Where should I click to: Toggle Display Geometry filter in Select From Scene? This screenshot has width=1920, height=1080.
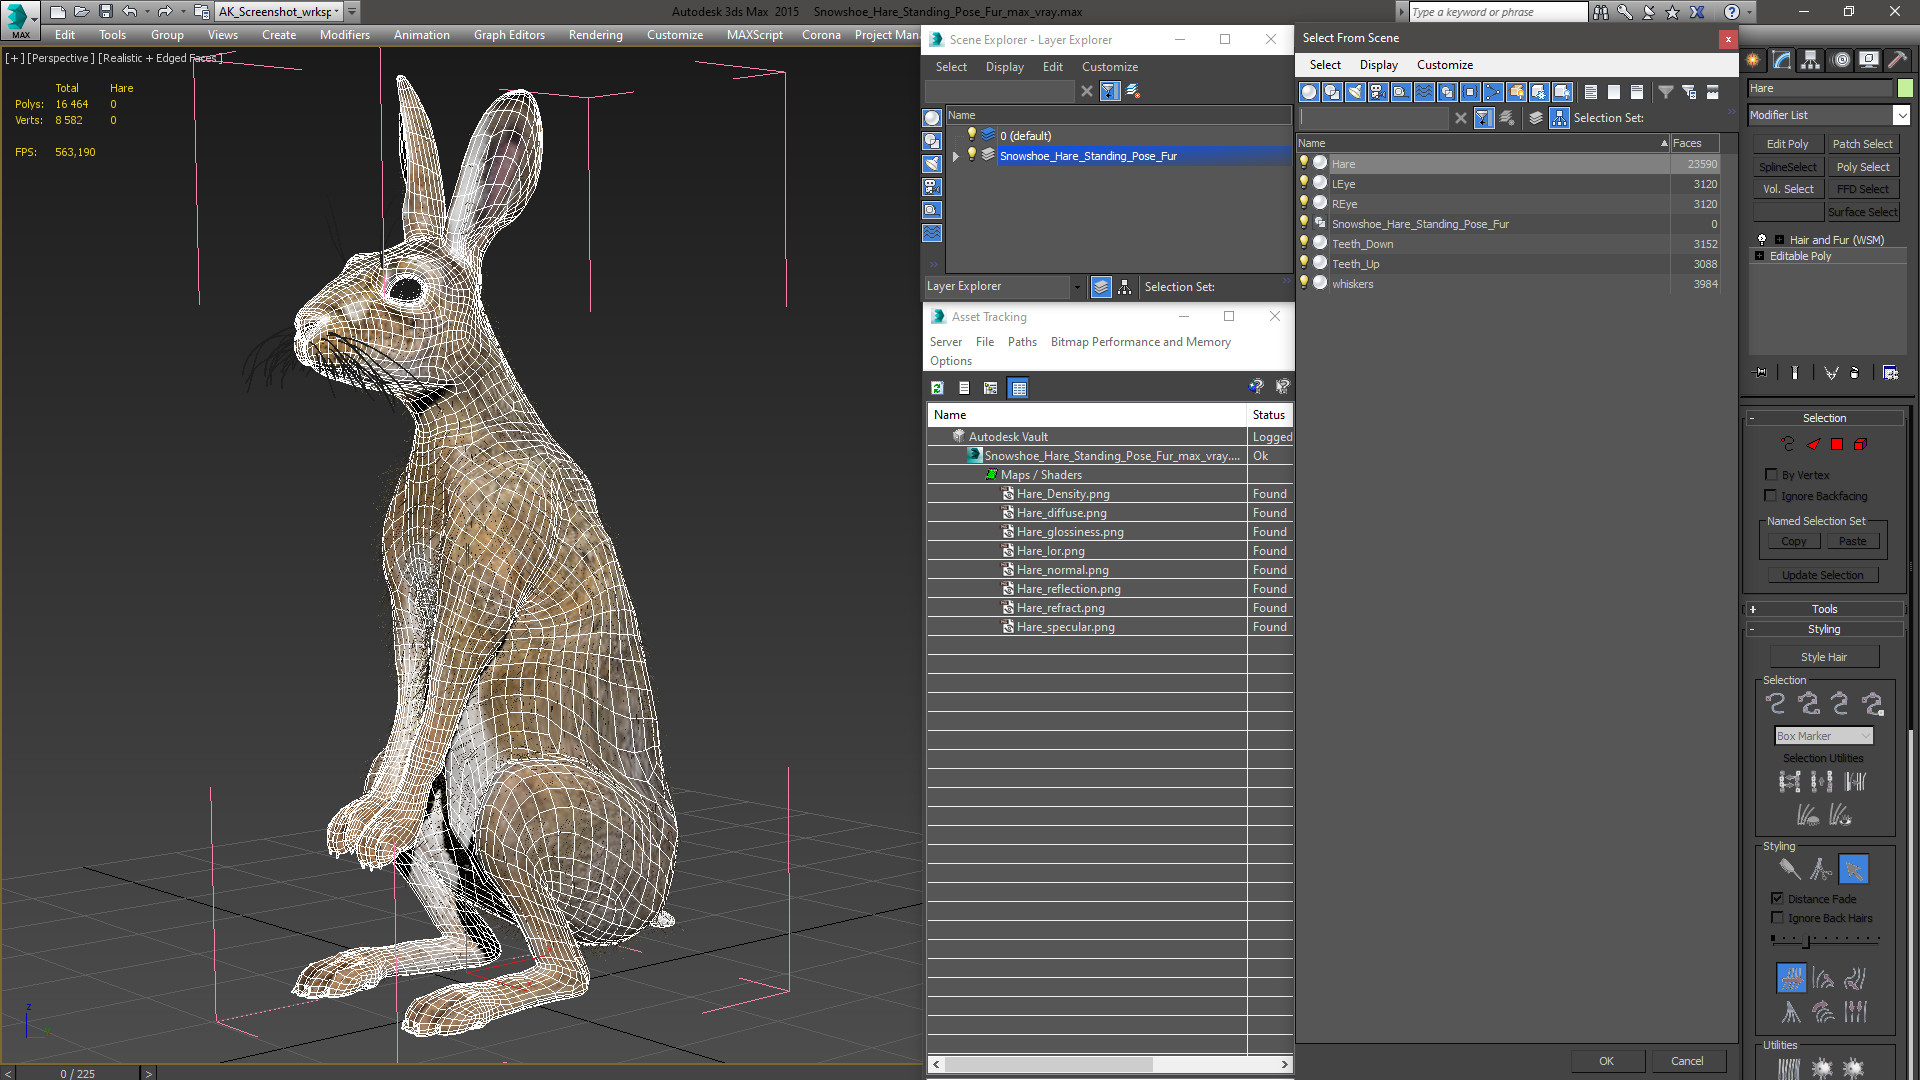(x=1309, y=92)
